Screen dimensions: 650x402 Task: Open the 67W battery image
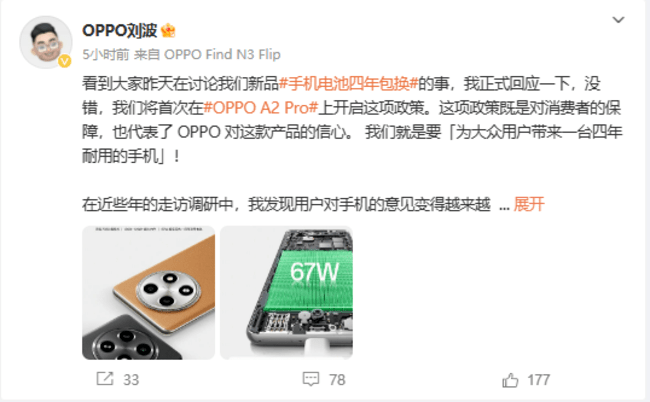pos(286,293)
